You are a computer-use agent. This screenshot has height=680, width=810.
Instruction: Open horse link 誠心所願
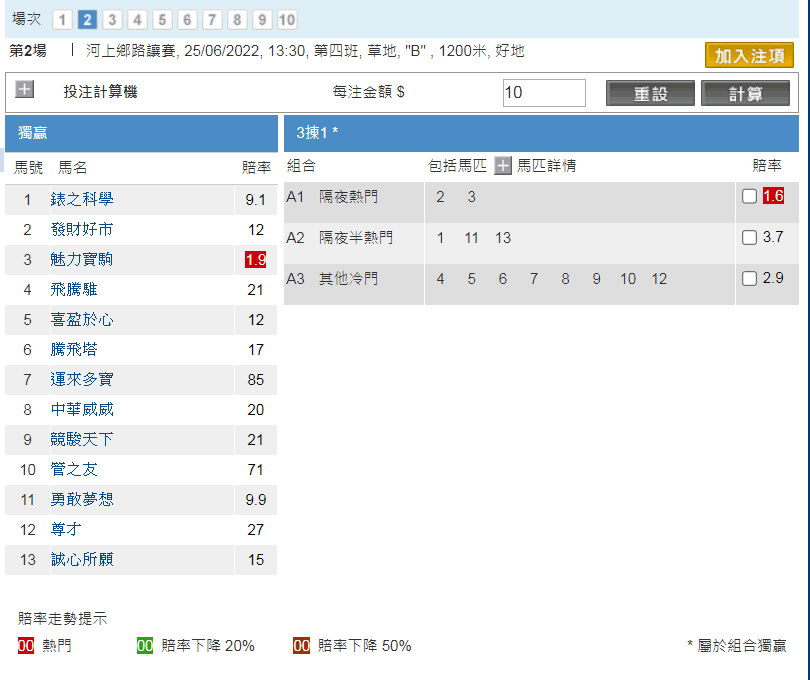[82, 560]
